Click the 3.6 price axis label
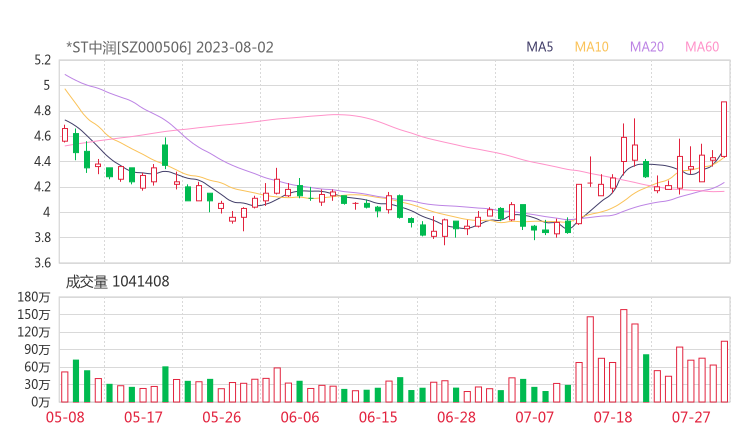Viewport: 740px width, 440px height. click(x=42, y=262)
